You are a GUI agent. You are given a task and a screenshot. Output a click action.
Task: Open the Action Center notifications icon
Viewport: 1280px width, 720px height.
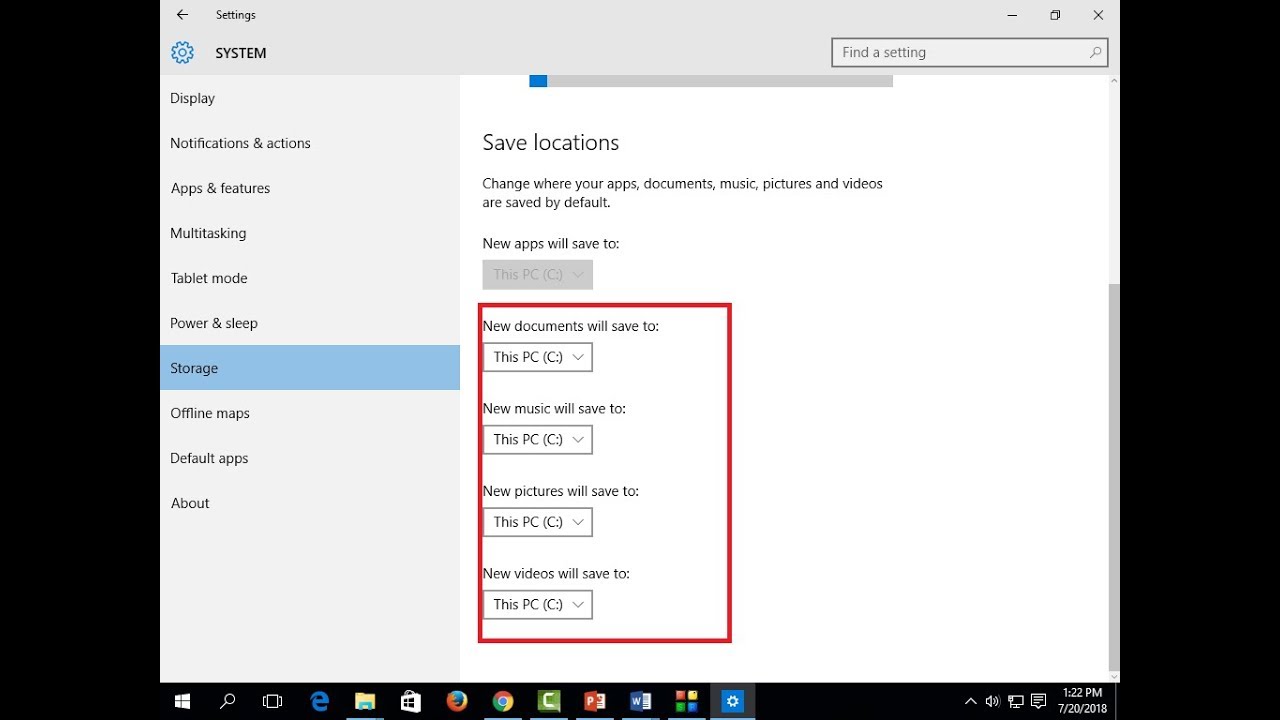point(1038,701)
